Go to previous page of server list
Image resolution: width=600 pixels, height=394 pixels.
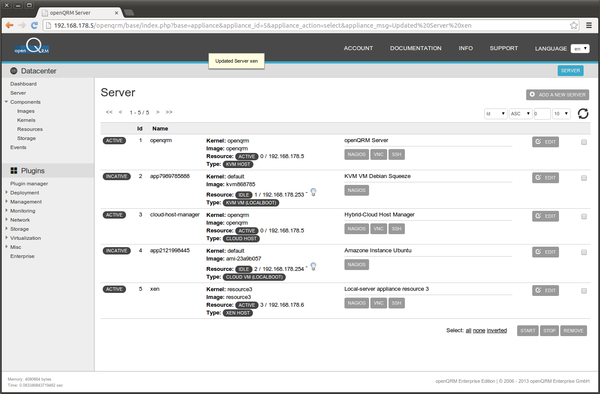pyautogui.click(x=121, y=112)
